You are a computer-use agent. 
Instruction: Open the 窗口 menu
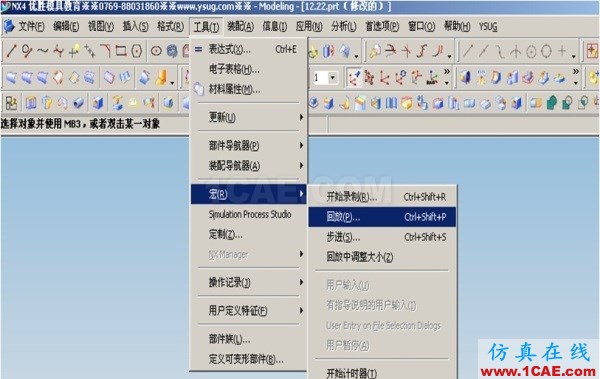pyautogui.click(x=421, y=26)
